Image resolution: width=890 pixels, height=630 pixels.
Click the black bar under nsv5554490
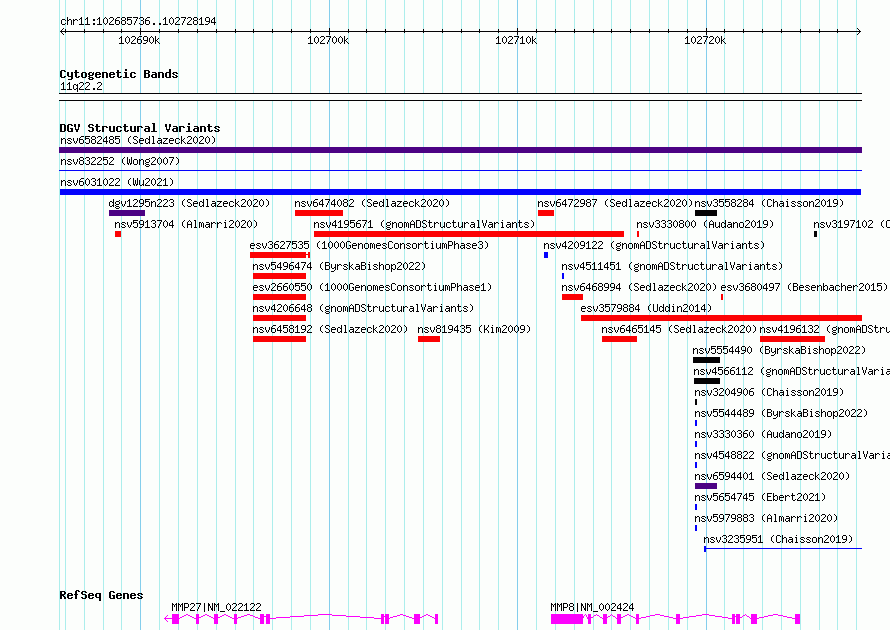click(706, 360)
